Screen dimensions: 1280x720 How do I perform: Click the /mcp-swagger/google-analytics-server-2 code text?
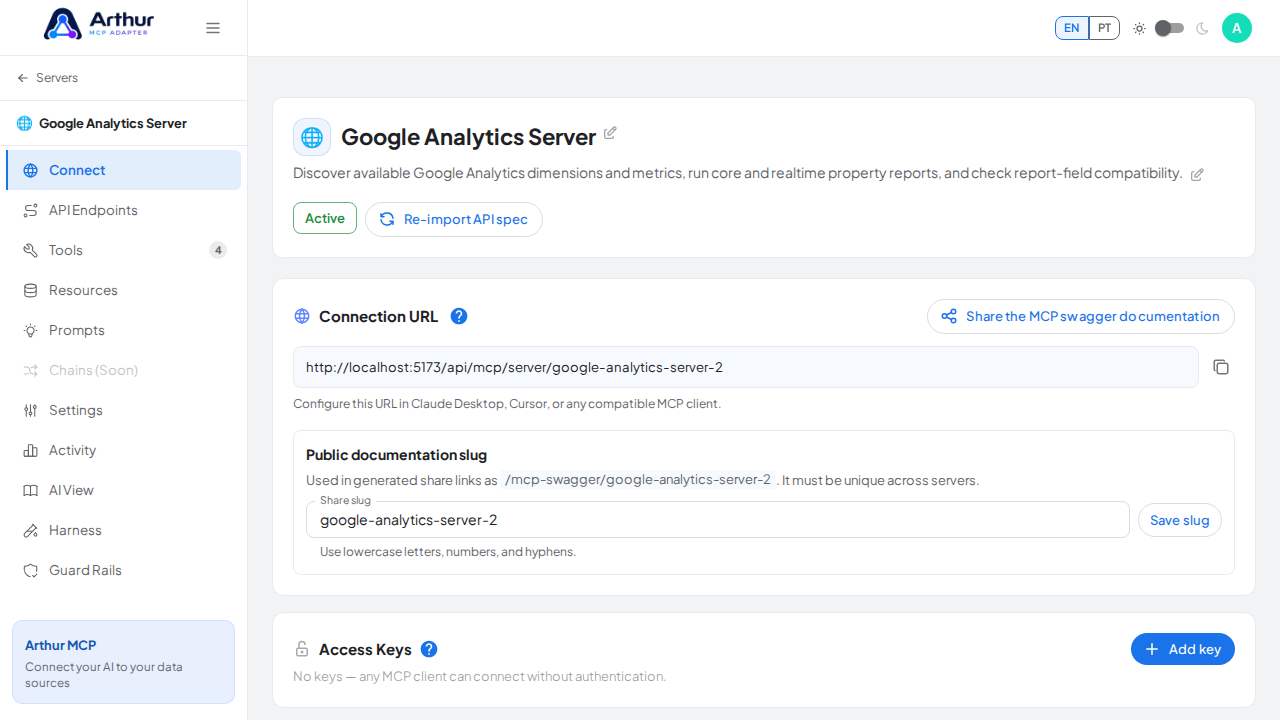[x=638, y=480]
